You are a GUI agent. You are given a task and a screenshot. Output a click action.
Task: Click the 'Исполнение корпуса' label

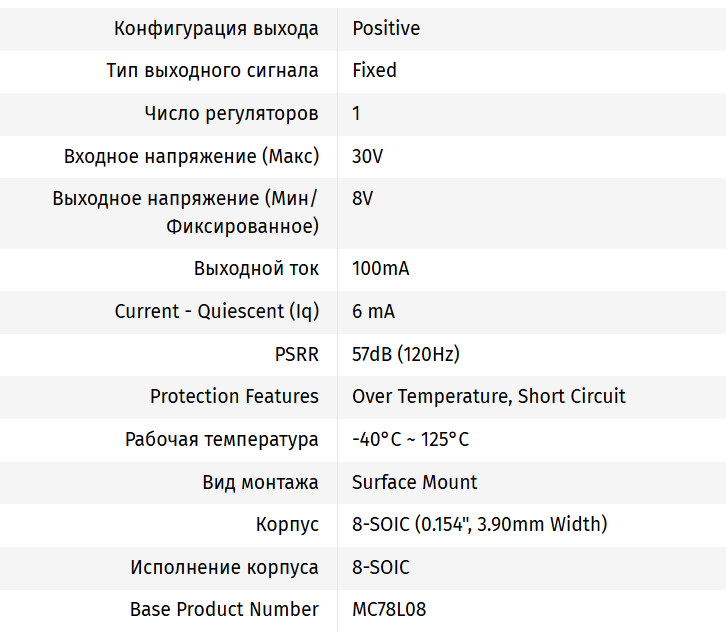pos(224,567)
